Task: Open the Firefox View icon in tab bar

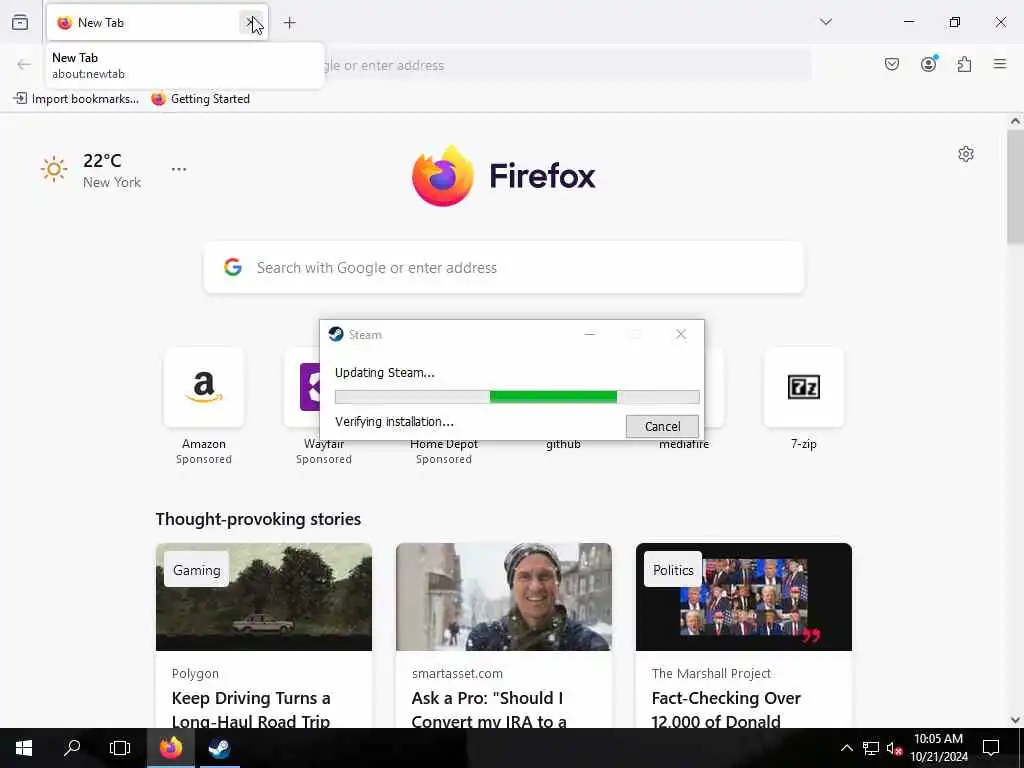Action: [x=20, y=22]
